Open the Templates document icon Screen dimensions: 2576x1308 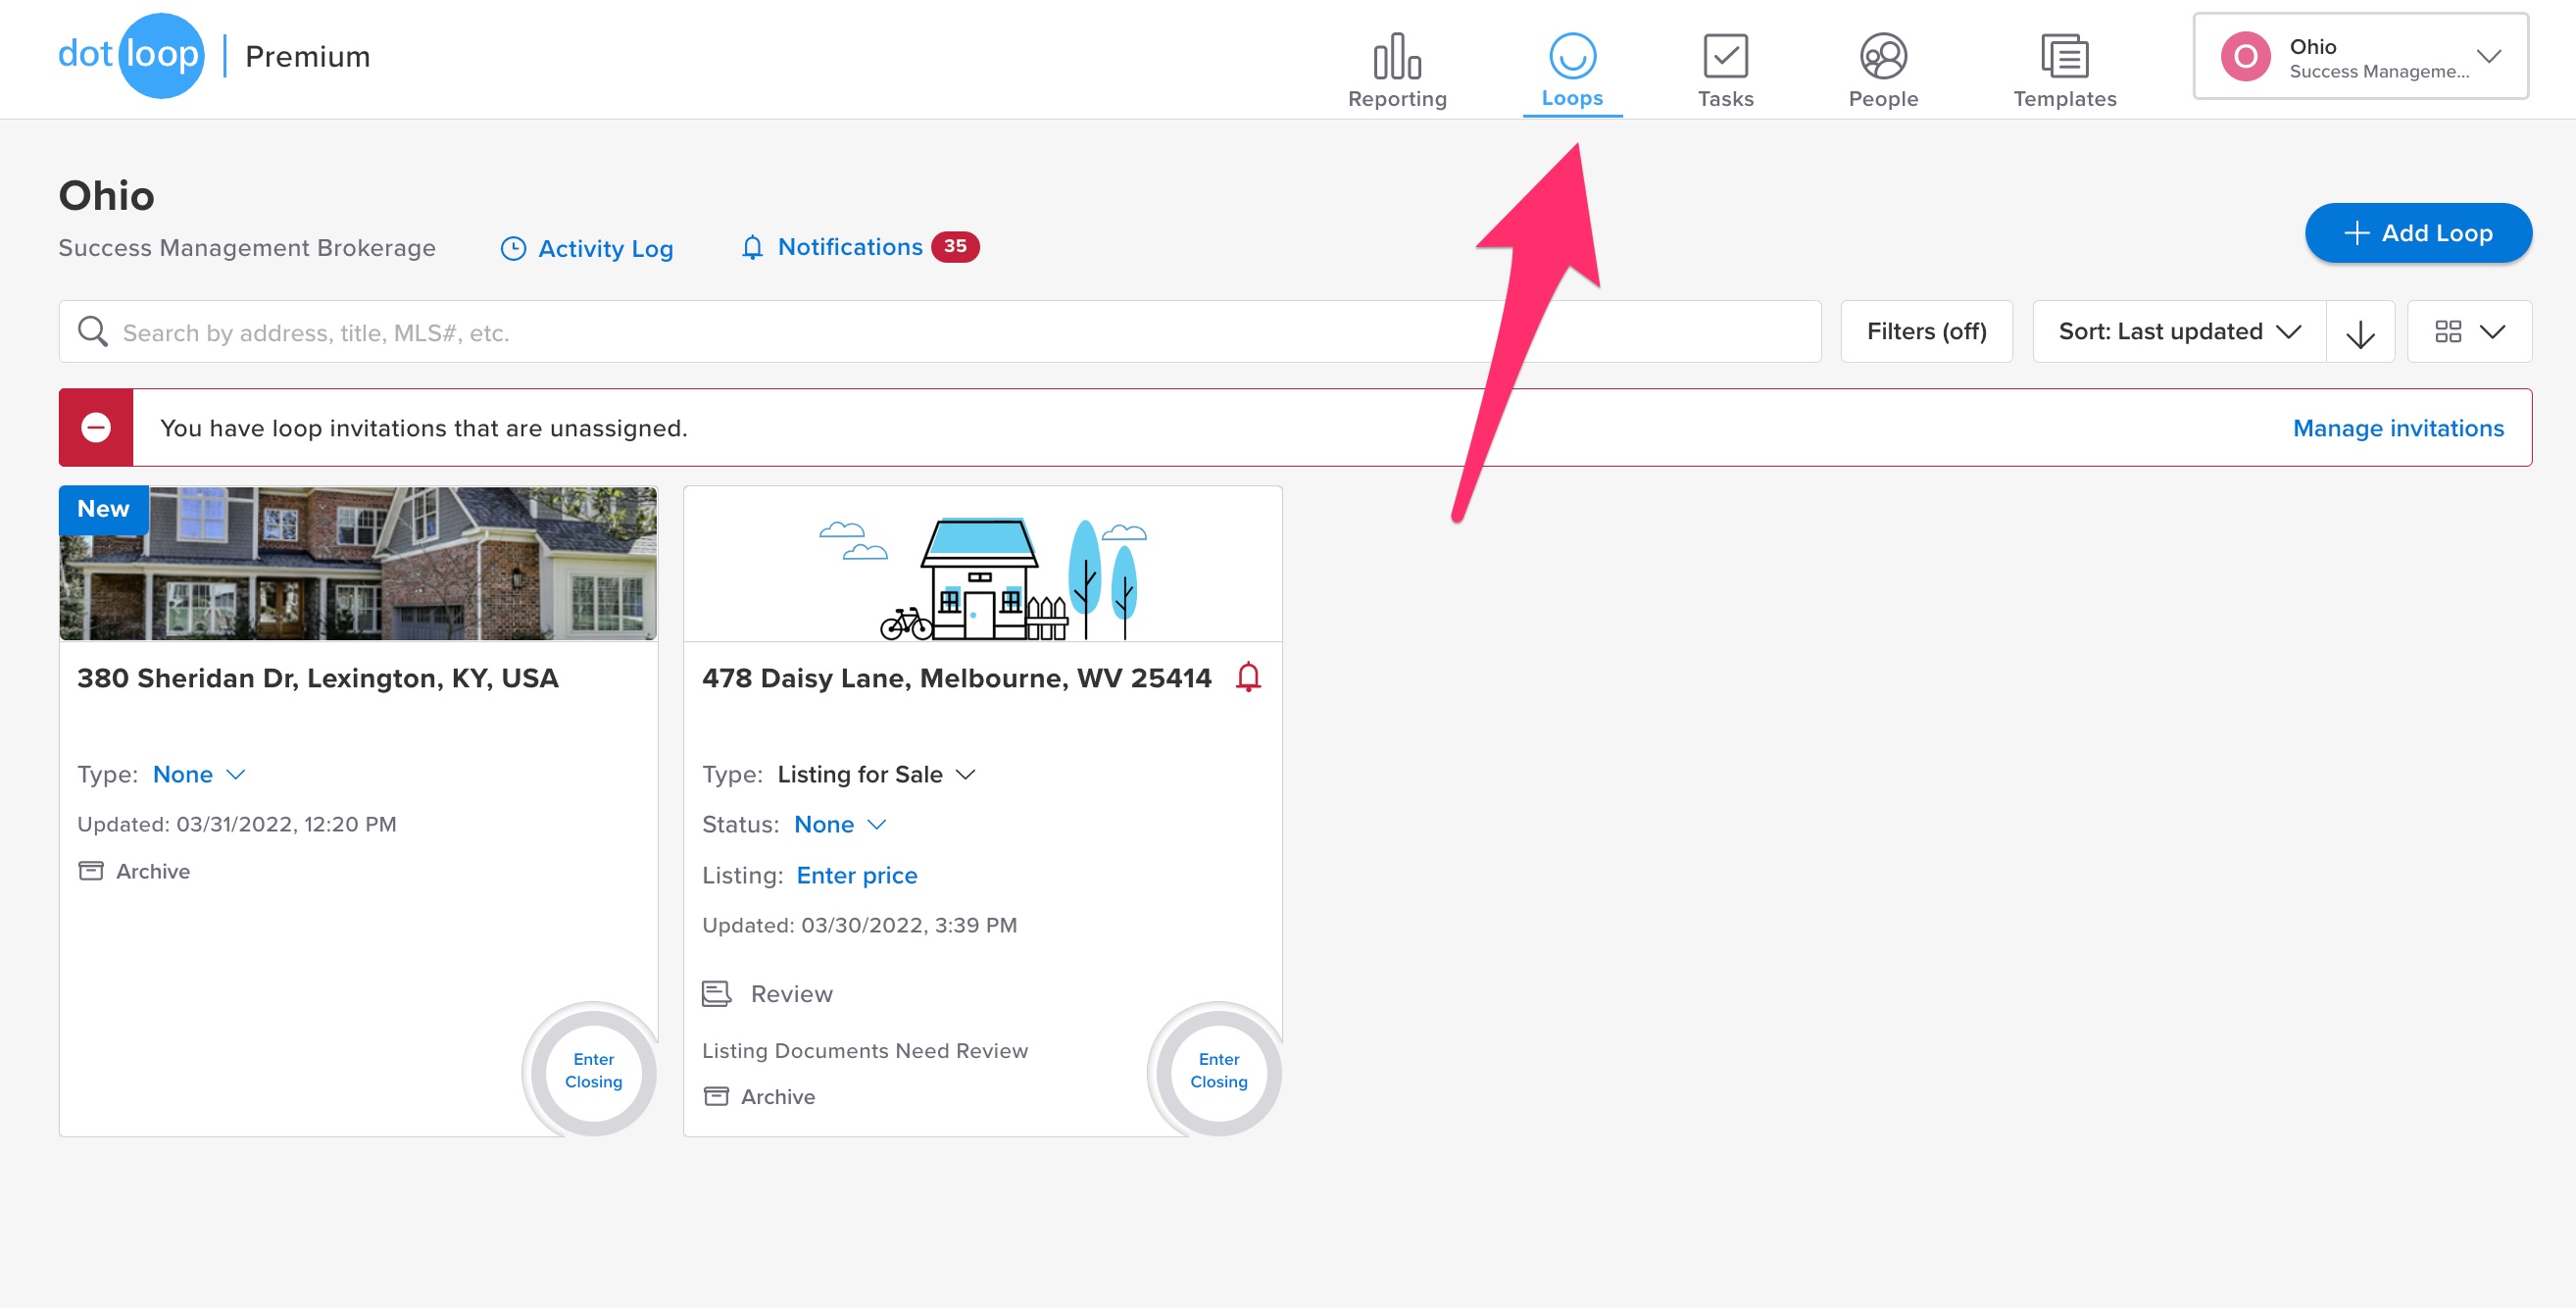pos(2063,56)
